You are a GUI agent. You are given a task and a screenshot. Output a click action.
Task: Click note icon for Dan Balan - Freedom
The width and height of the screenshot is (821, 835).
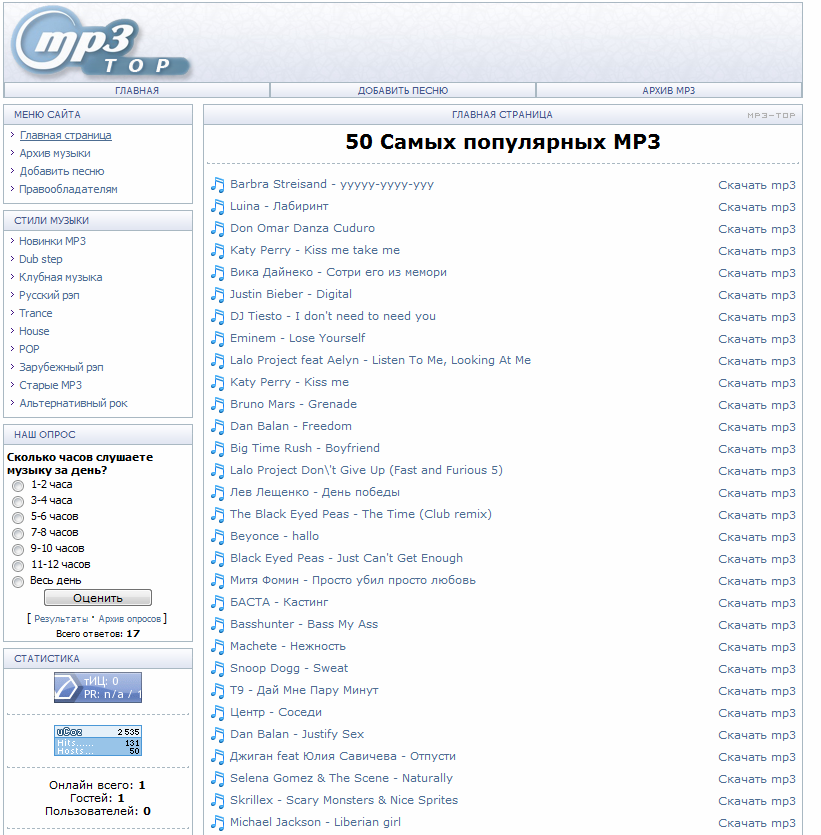pos(217,427)
